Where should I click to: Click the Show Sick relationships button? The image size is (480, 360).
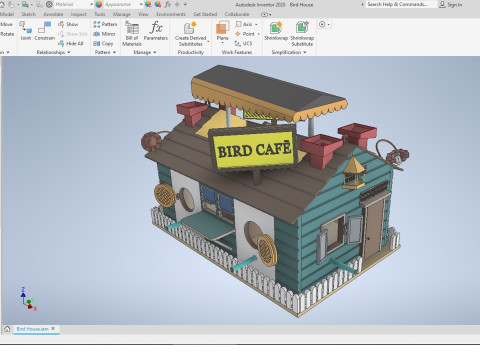click(73, 34)
